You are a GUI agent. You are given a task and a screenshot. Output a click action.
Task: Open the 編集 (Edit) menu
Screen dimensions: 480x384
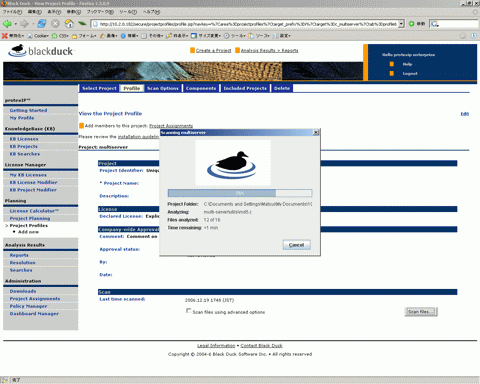point(35,12)
